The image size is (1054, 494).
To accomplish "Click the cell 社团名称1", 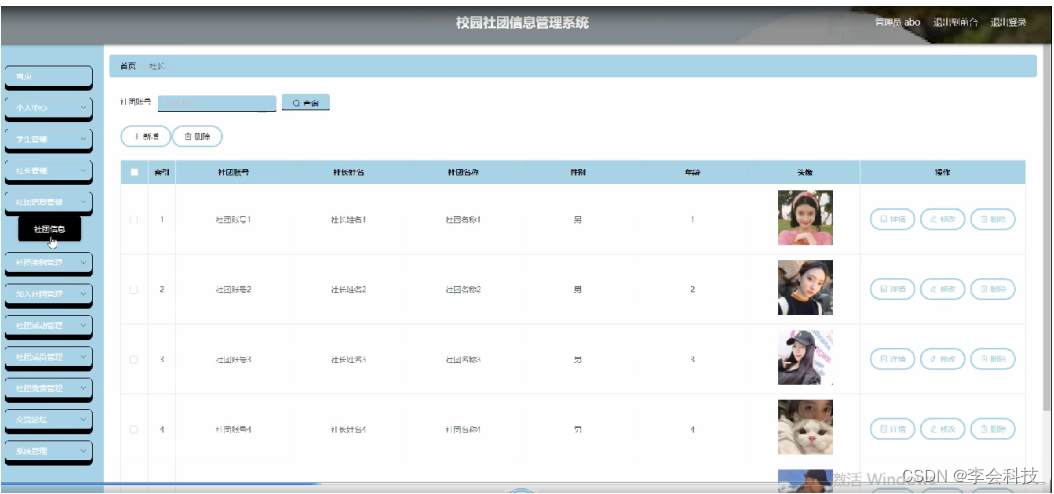I will click(x=463, y=220).
